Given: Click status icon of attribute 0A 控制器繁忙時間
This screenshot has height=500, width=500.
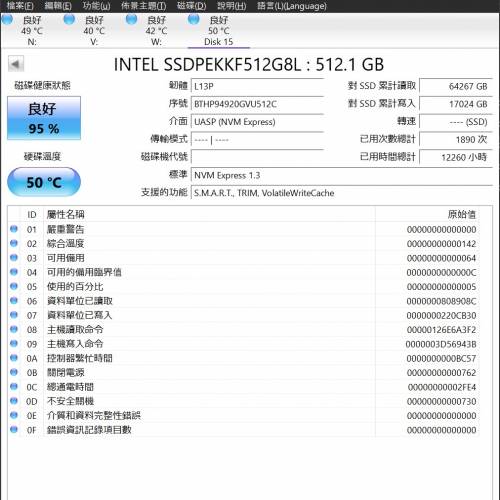Looking at the screenshot, I should coord(14,358).
